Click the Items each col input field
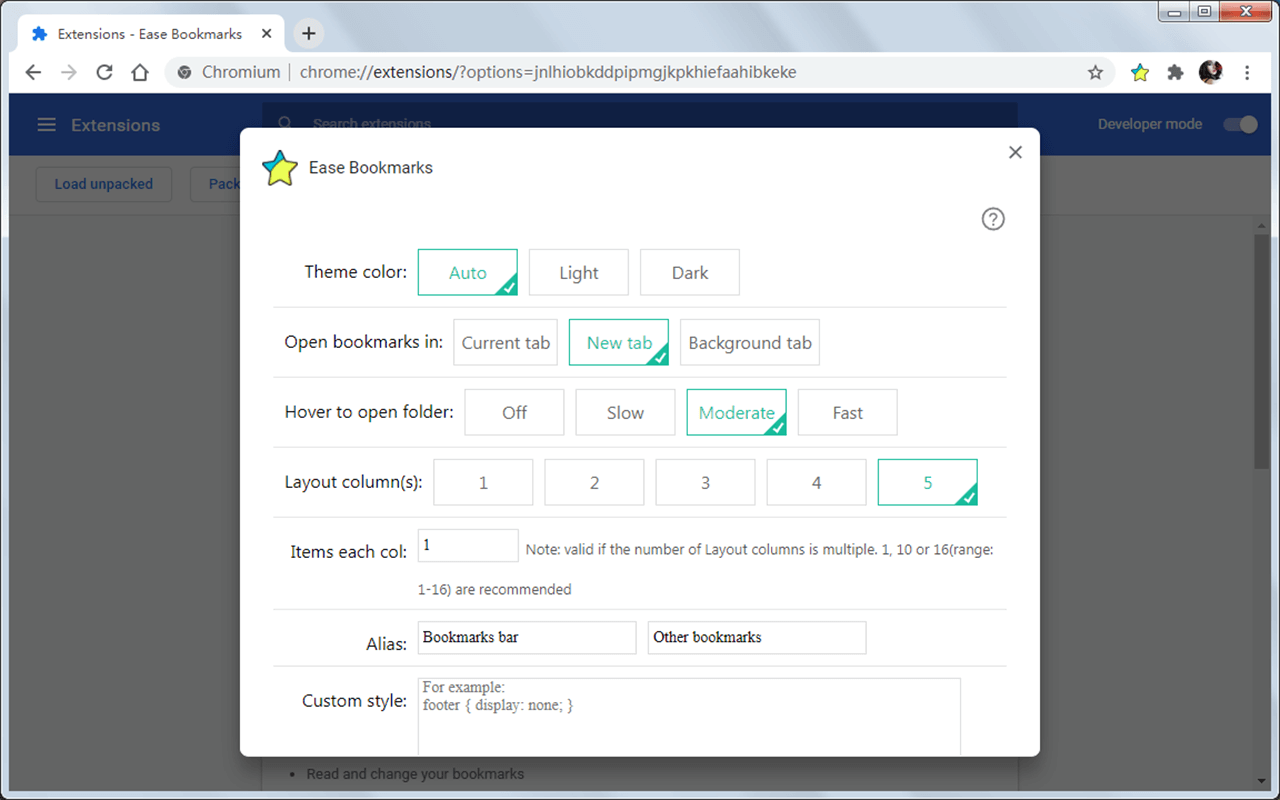 click(x=468, y=545)
